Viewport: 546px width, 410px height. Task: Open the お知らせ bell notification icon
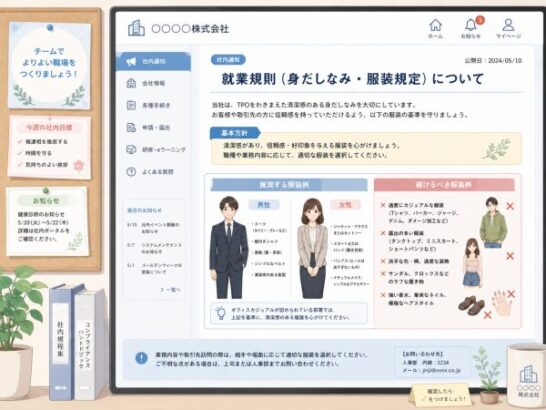470,25
